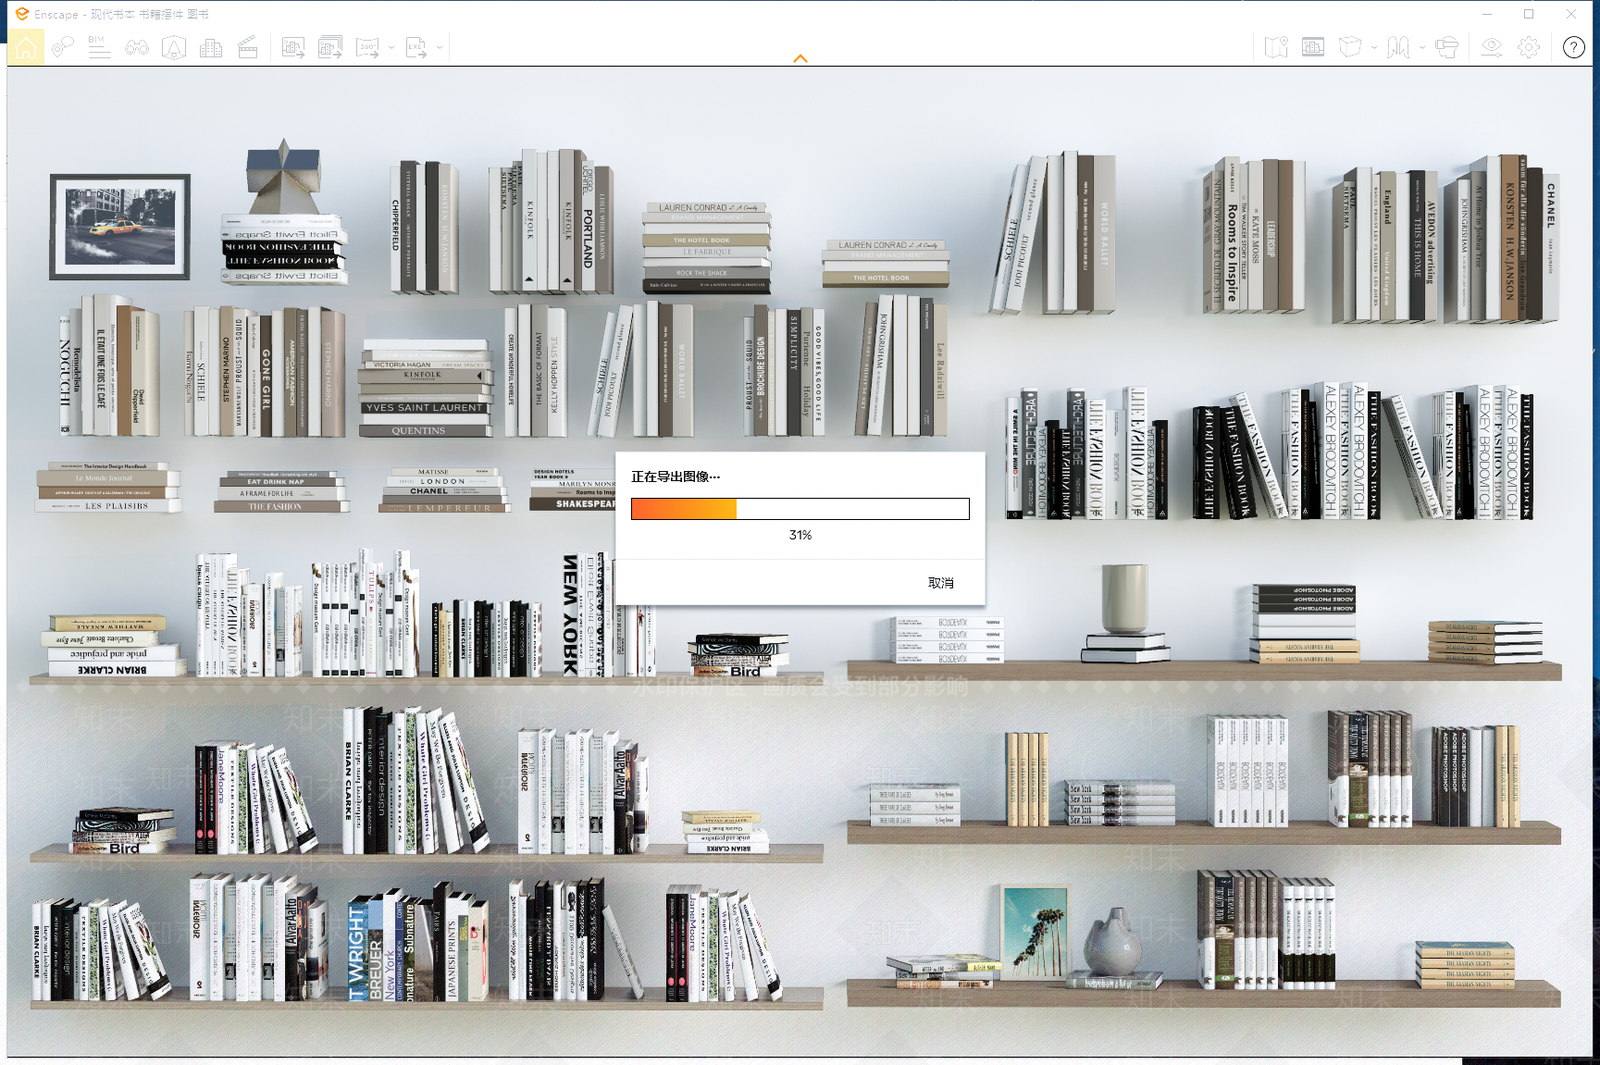Open the video editor clapperboard icon

[x=248, y=47]
